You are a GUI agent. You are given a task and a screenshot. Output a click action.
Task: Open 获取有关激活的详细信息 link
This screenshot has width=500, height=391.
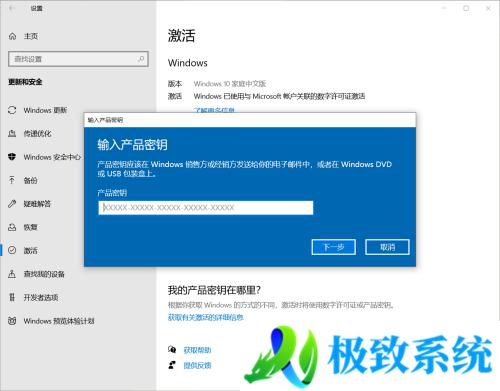point(206,317)
